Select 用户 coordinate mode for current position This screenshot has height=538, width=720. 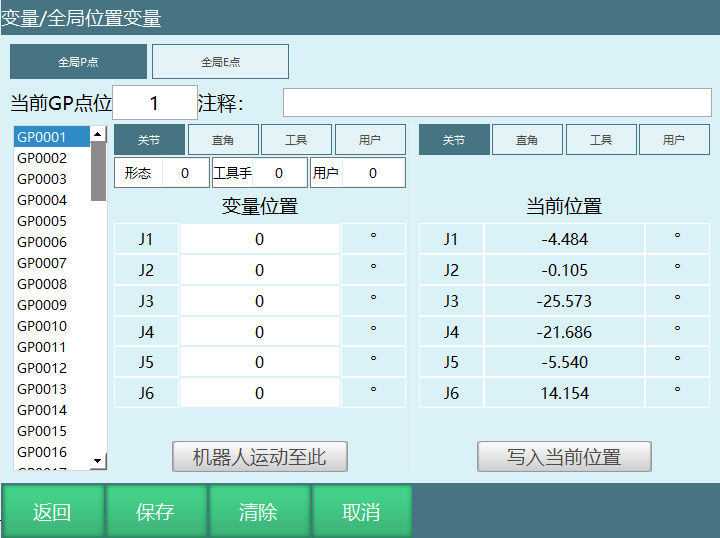pyautogui.click(x=674, y=140)
